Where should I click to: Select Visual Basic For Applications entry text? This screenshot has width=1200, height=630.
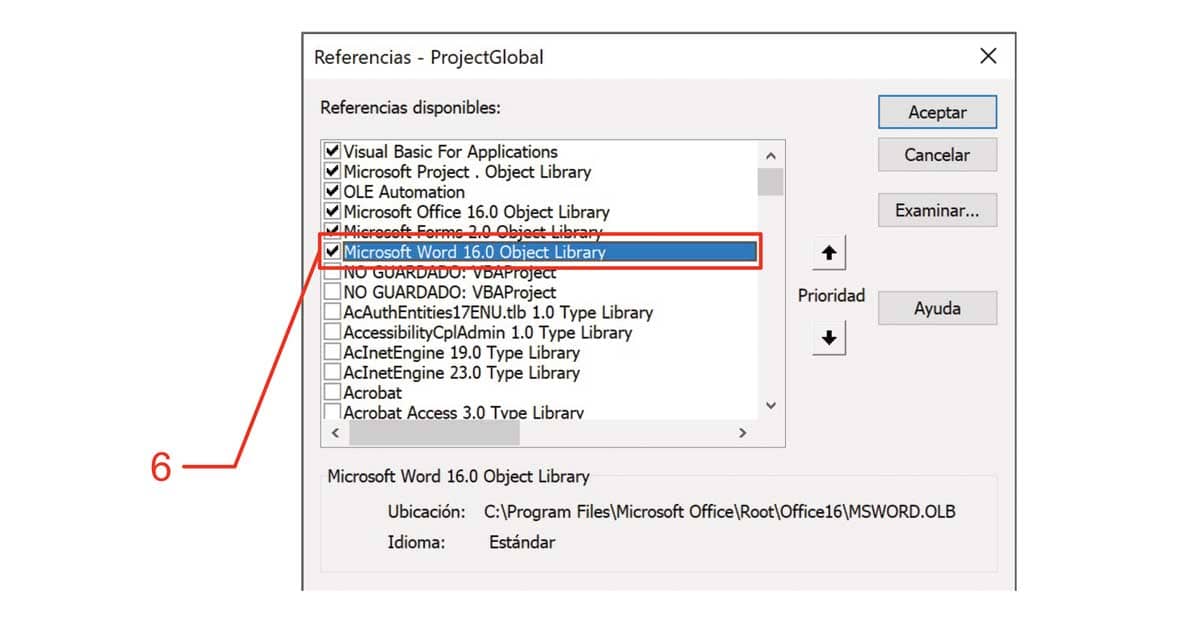[451, 152]
